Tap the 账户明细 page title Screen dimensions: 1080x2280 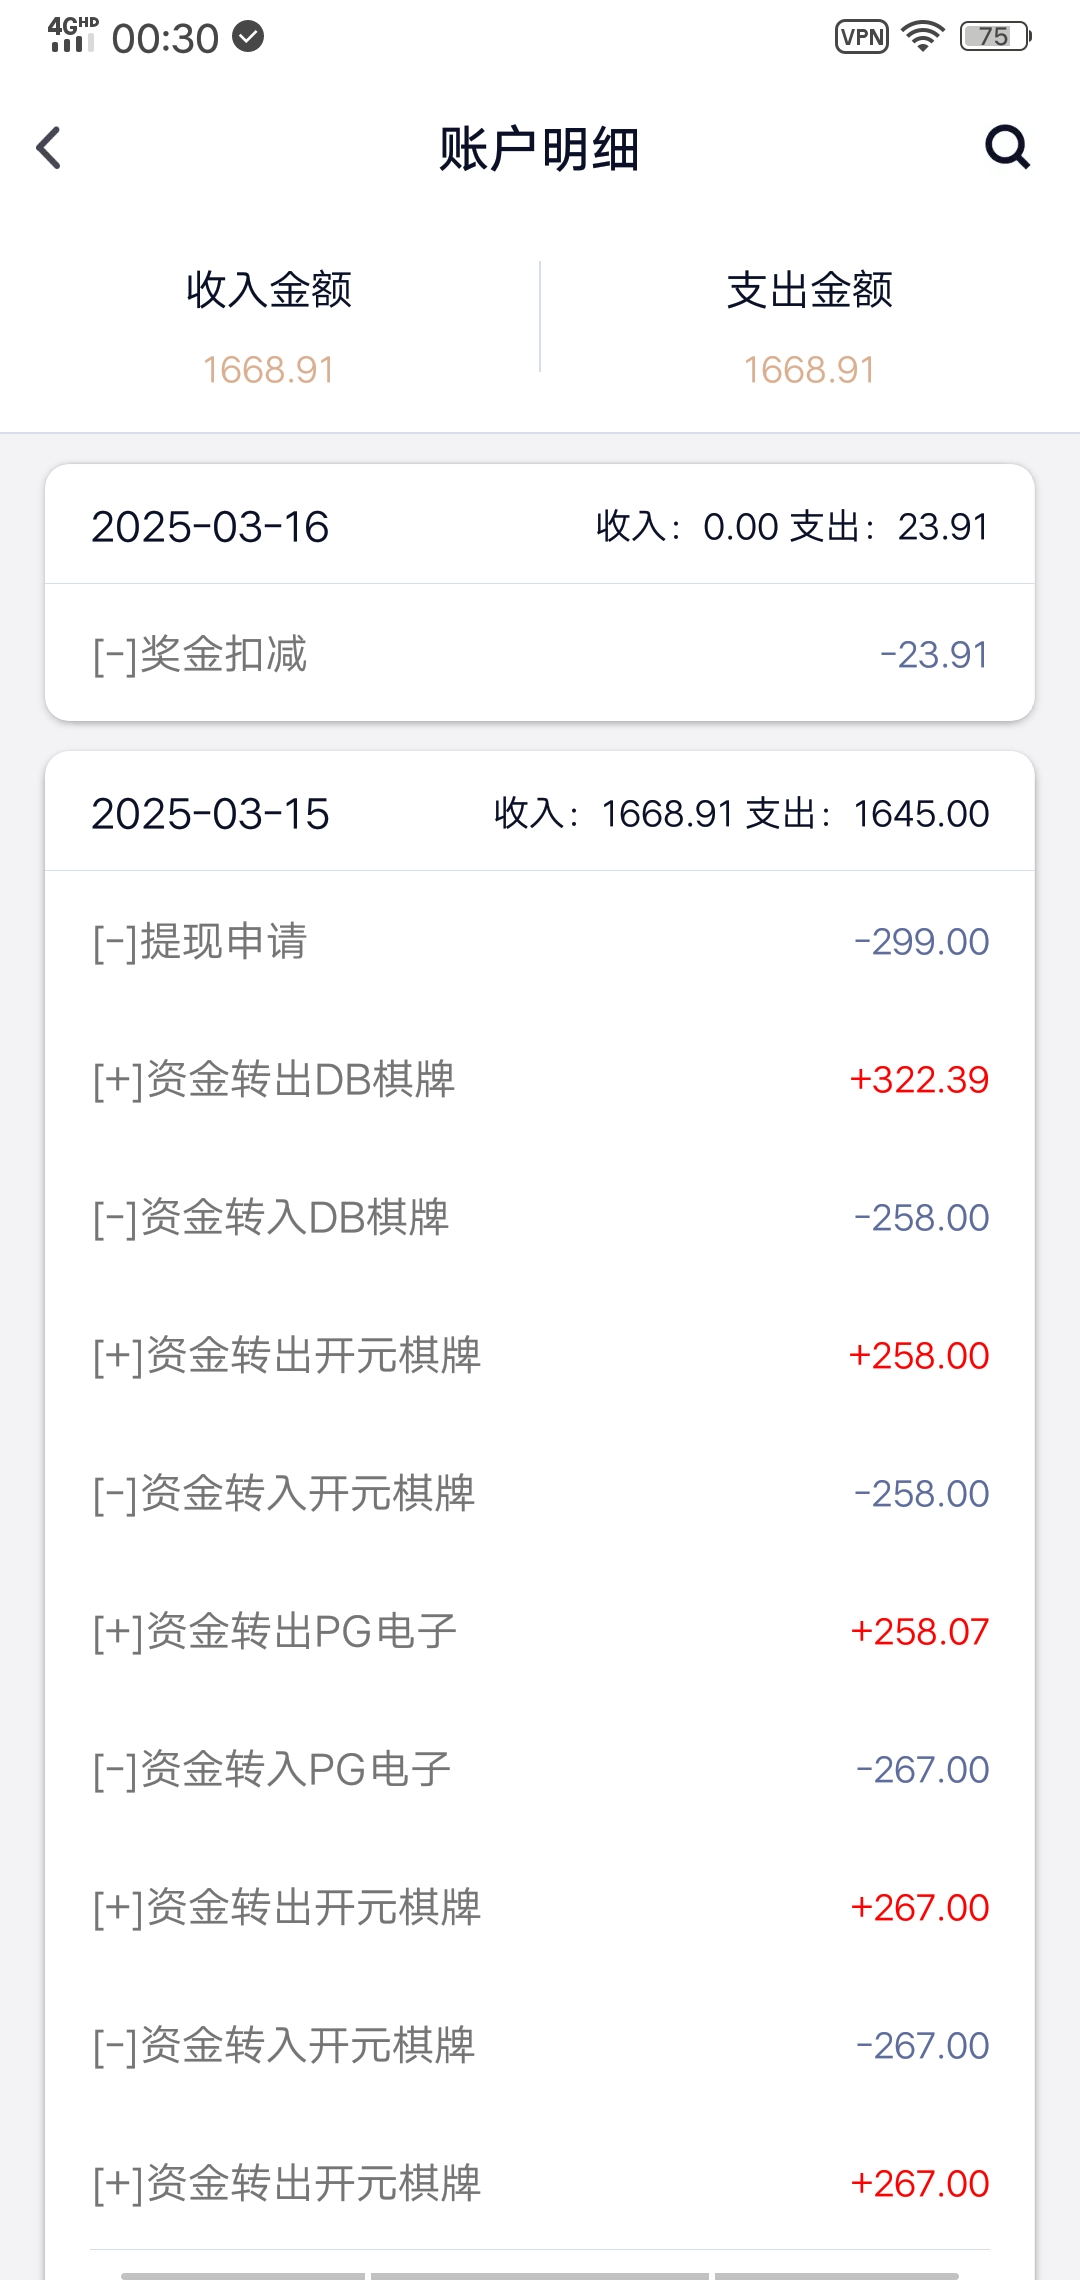click(x=539, y=150)
